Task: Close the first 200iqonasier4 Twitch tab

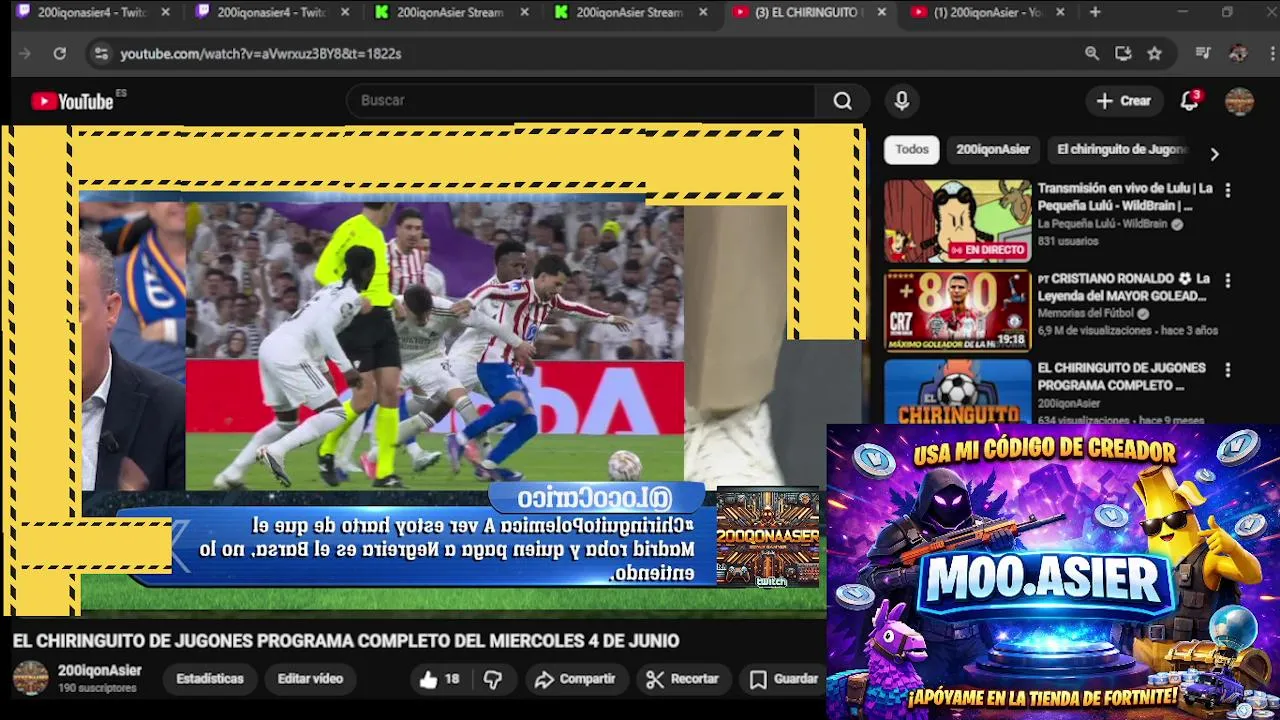Action: pyautogui.click(x=166, y=12)
